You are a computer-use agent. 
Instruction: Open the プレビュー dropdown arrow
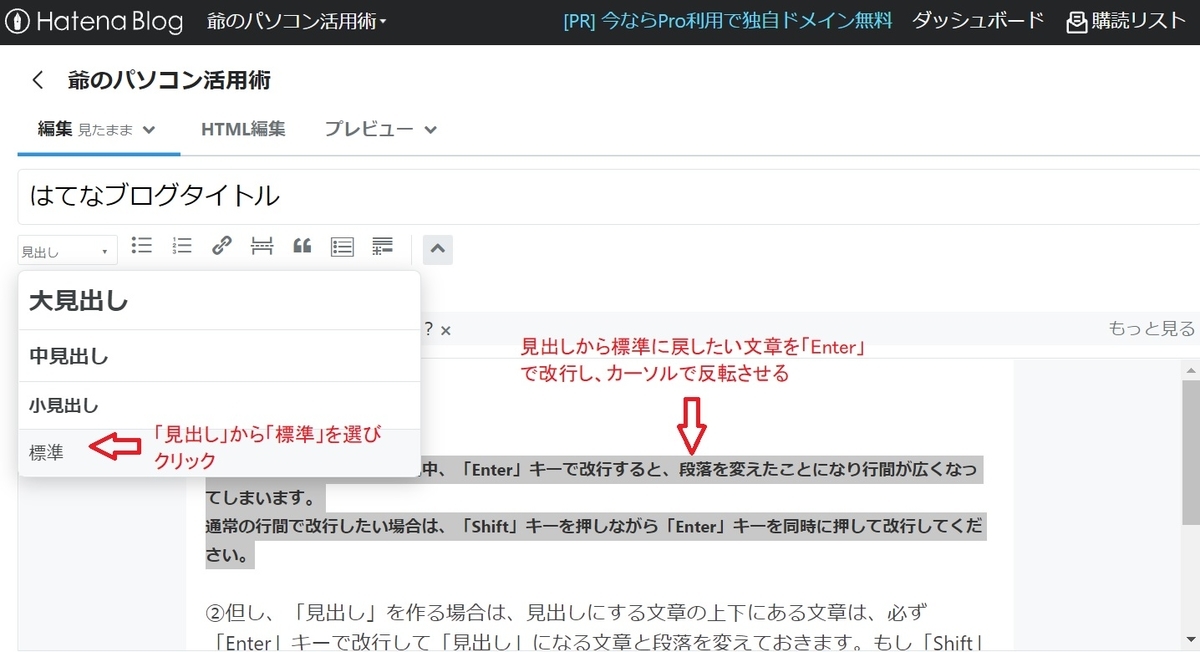click(429, 129)
